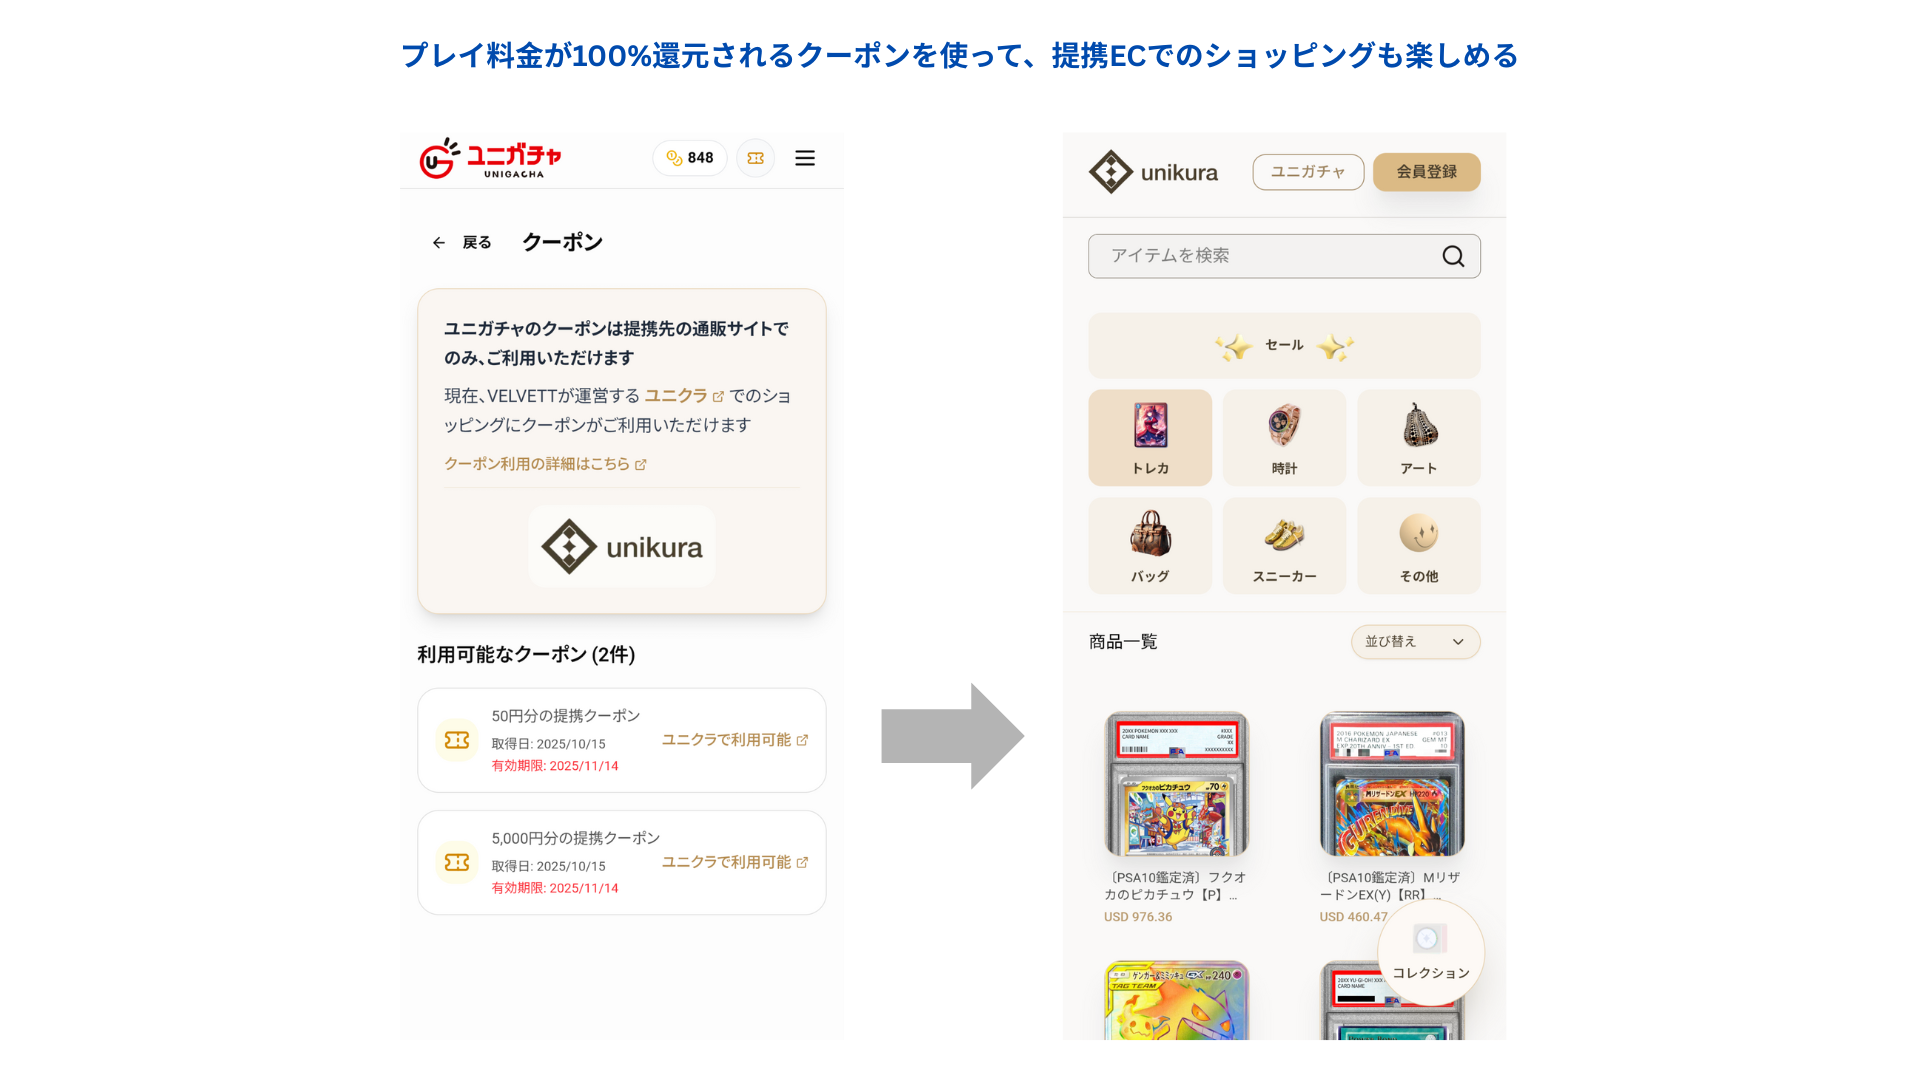Click the Unigacha logo
This screenshot has height=1080, width=1920.
click(490, 158)
